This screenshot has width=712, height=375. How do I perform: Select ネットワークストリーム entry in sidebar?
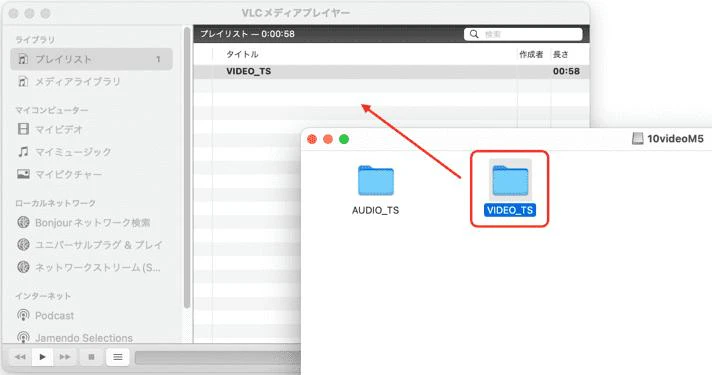point(98,267)
